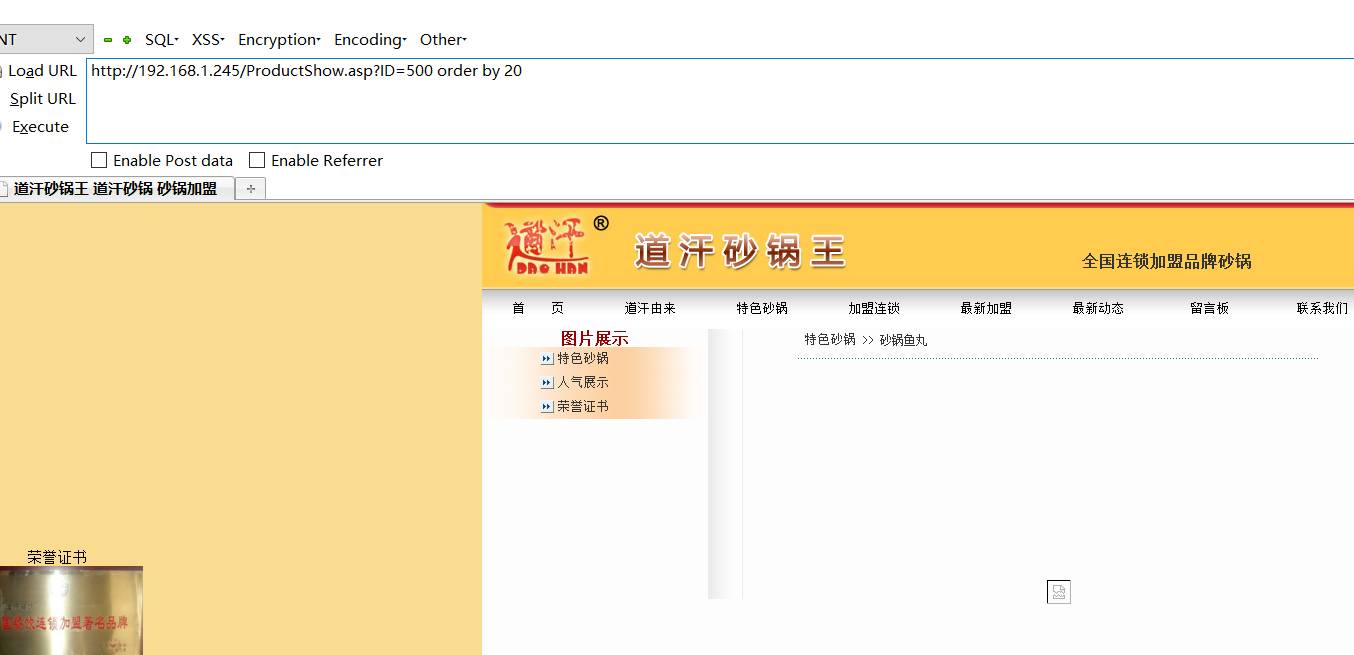1354x655 pixels.
Task: Click the broken image placeholder icon
Action: point(1059,592)
